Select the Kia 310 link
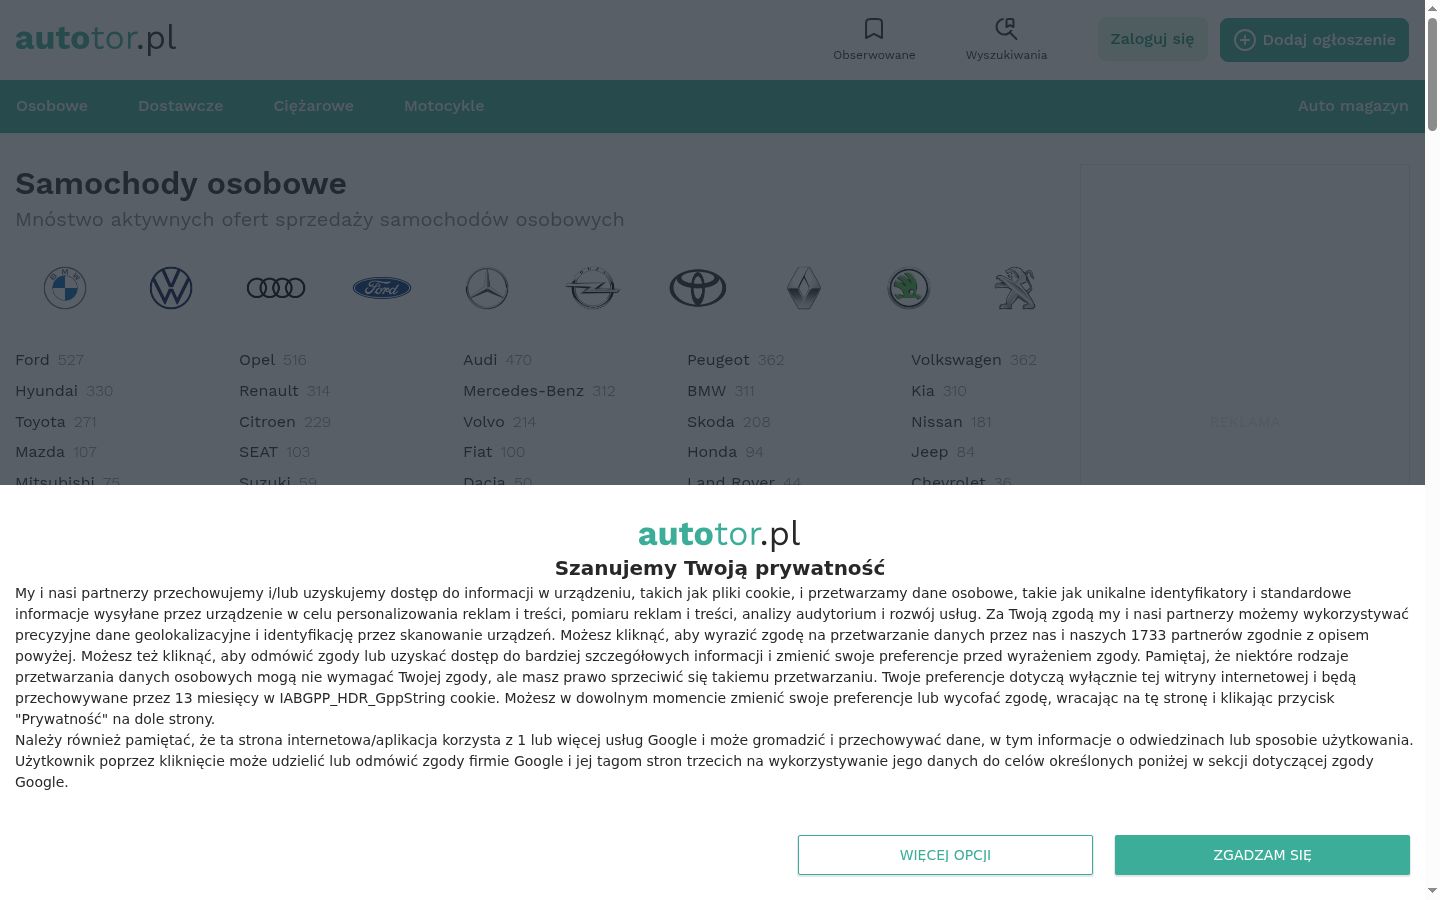This screenshot has height=900, width=1440. pyautogui.click(x=939, y=391)
